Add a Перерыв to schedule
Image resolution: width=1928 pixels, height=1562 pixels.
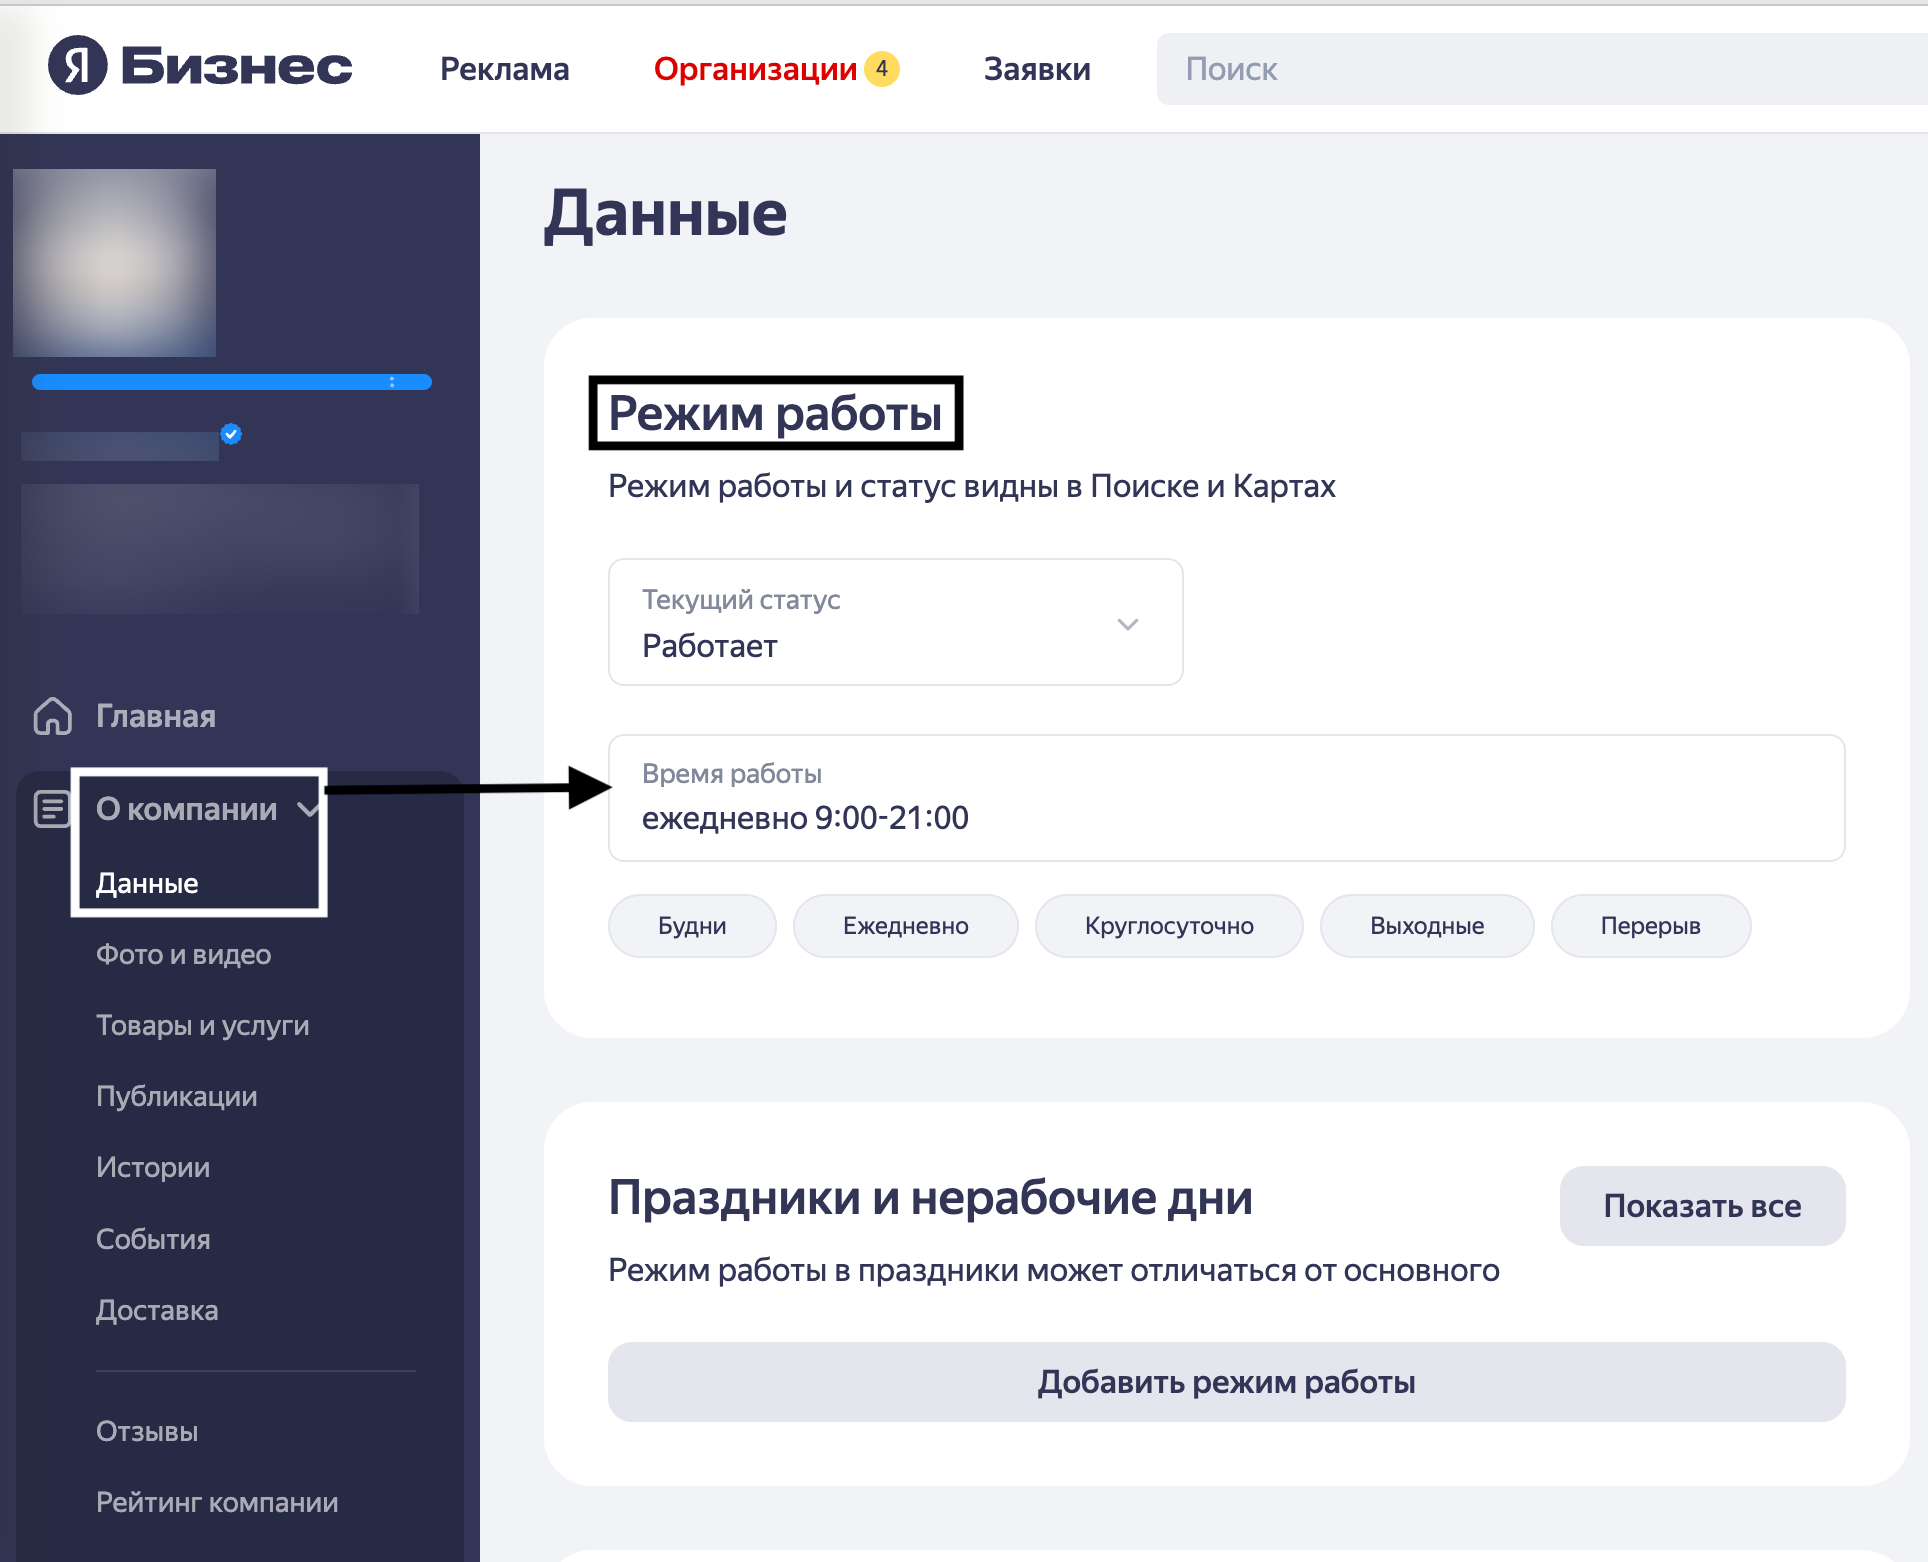(1650, 926)
